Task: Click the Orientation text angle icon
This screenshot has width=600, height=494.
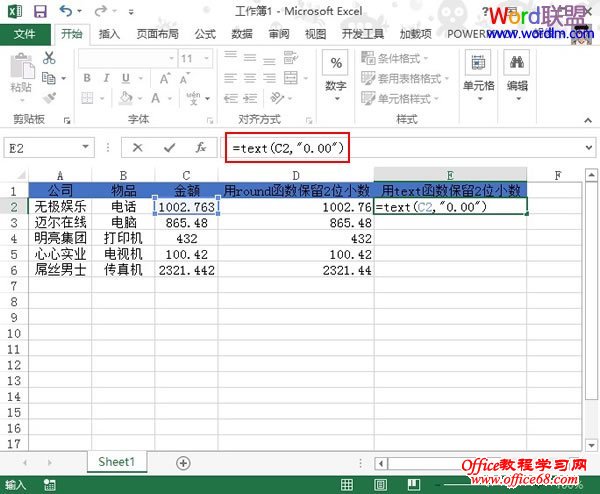Action: 277,98
